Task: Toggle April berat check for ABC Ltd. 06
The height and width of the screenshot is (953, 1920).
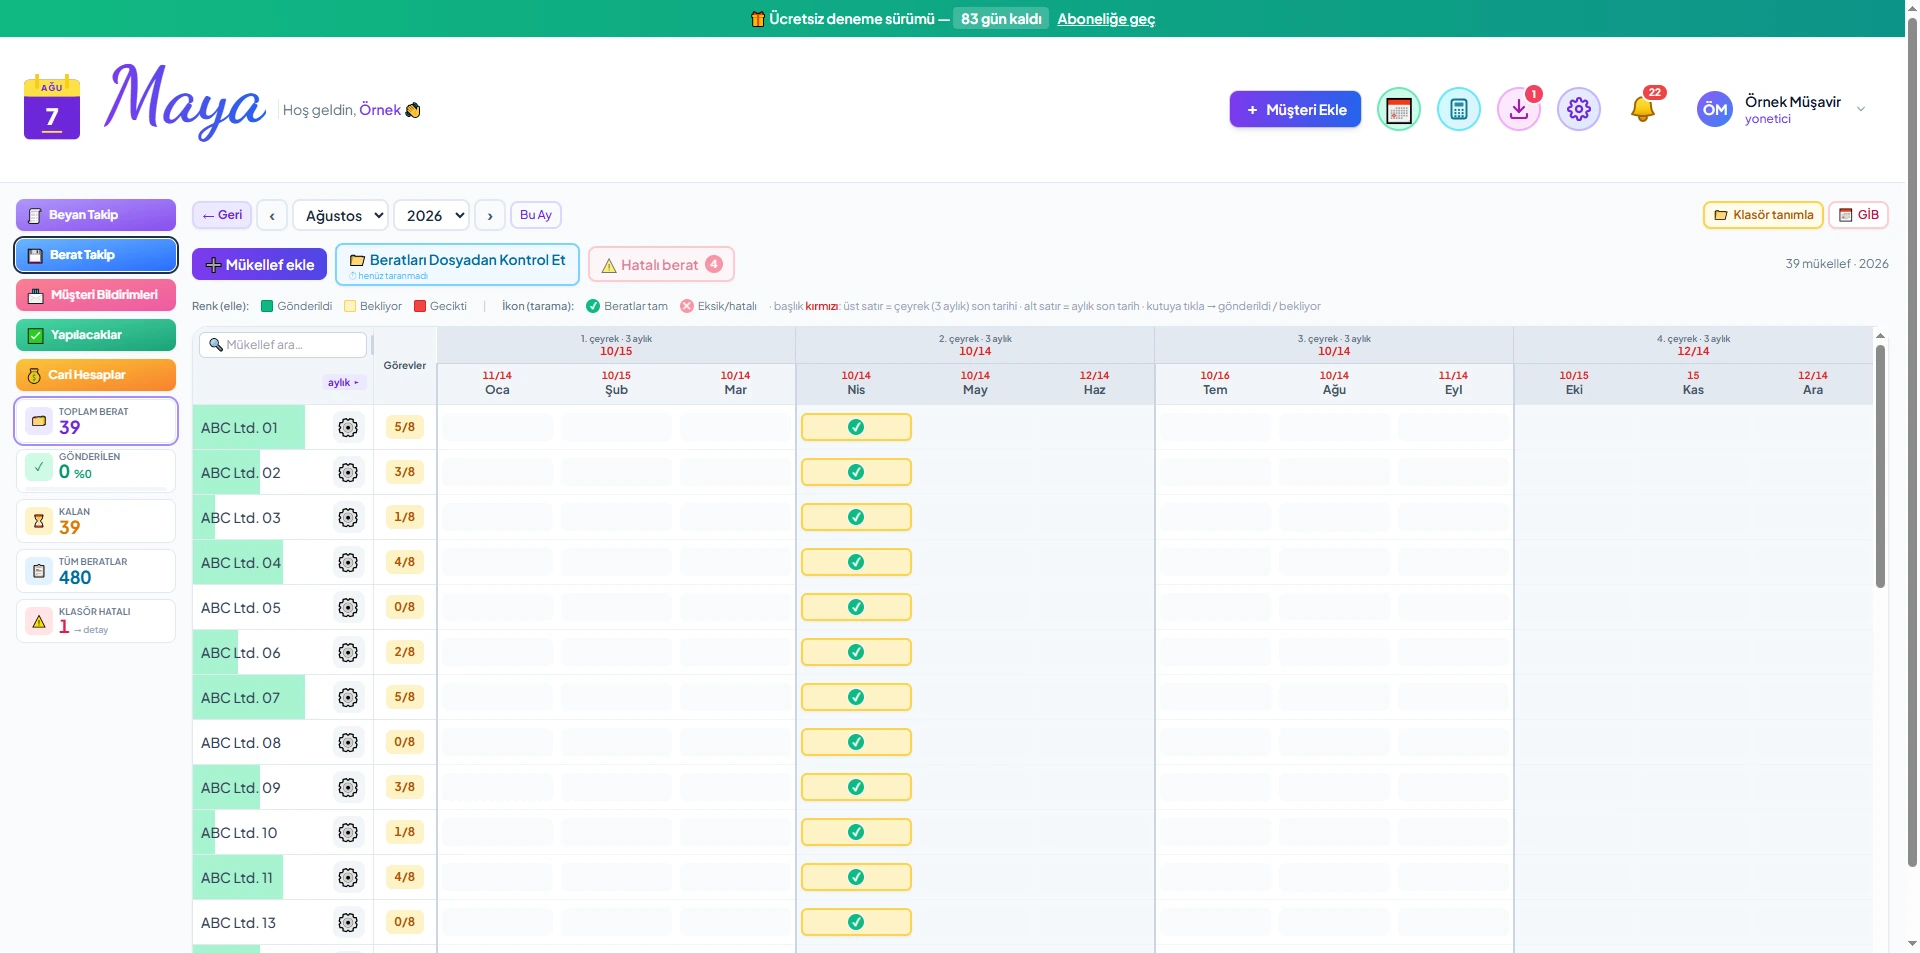Action: (x=856, y=652)
